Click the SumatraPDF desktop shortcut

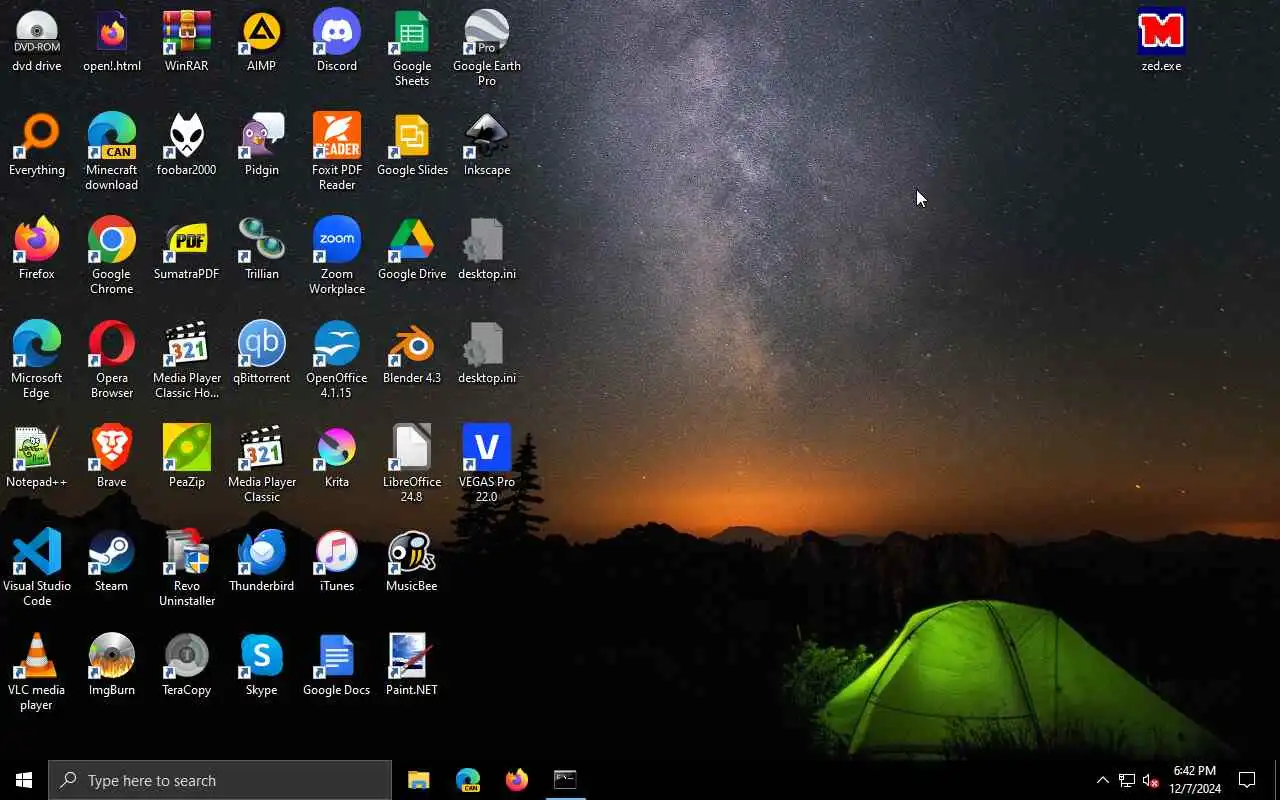point(187,249)
